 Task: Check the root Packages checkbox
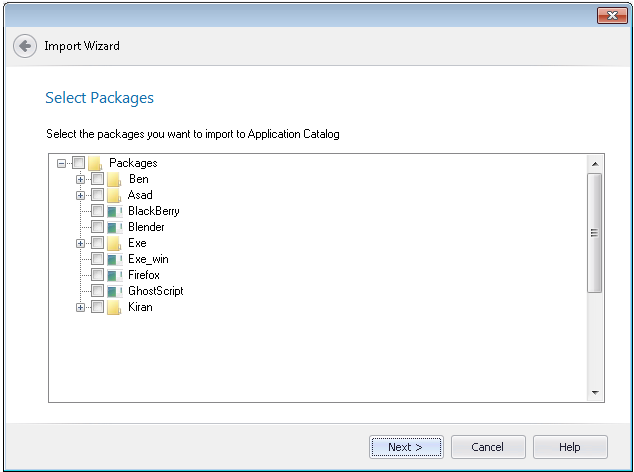78,163
